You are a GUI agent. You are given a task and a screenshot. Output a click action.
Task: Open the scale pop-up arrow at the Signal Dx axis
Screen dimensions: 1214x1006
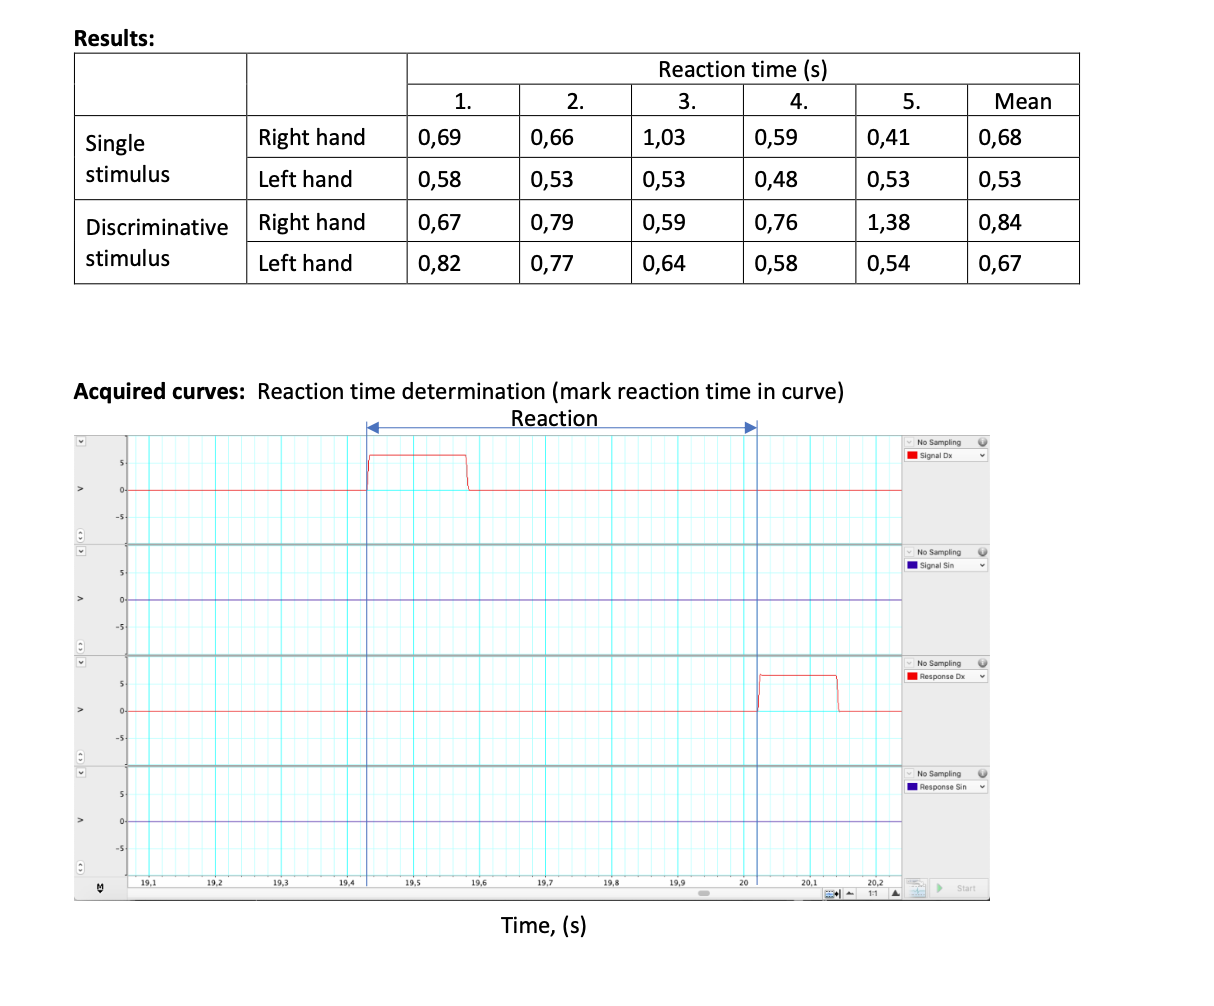(x=81, y=441)
